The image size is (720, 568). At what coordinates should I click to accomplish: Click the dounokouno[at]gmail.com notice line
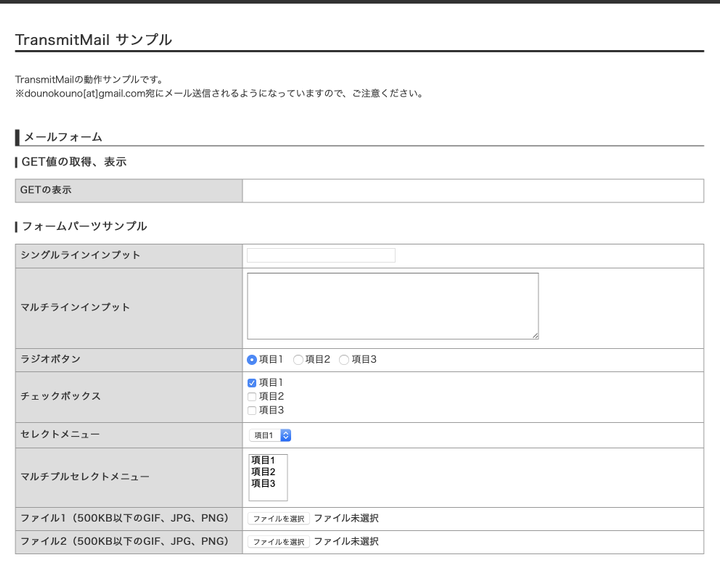[x=219, y=94]
